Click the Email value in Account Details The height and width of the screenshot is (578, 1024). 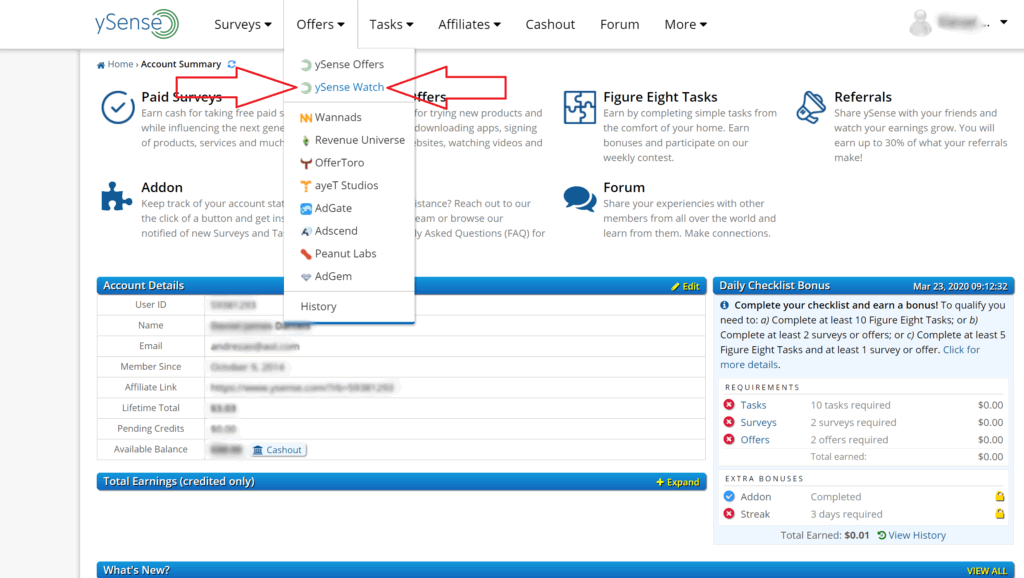point(255,347)
